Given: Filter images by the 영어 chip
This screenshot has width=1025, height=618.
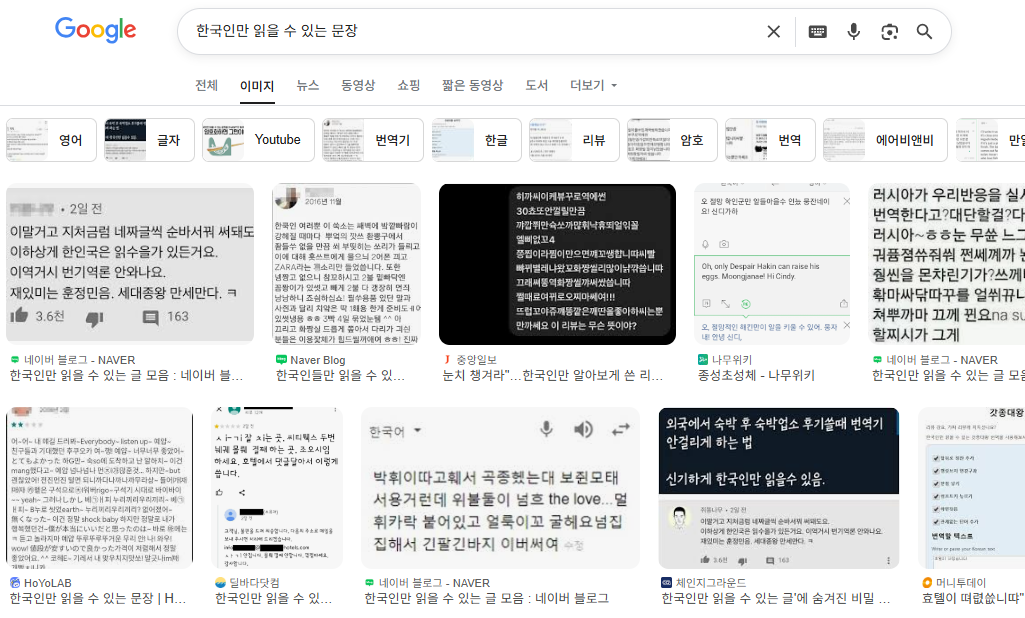Looking at the screenshot, I should (x=52, y=140).
